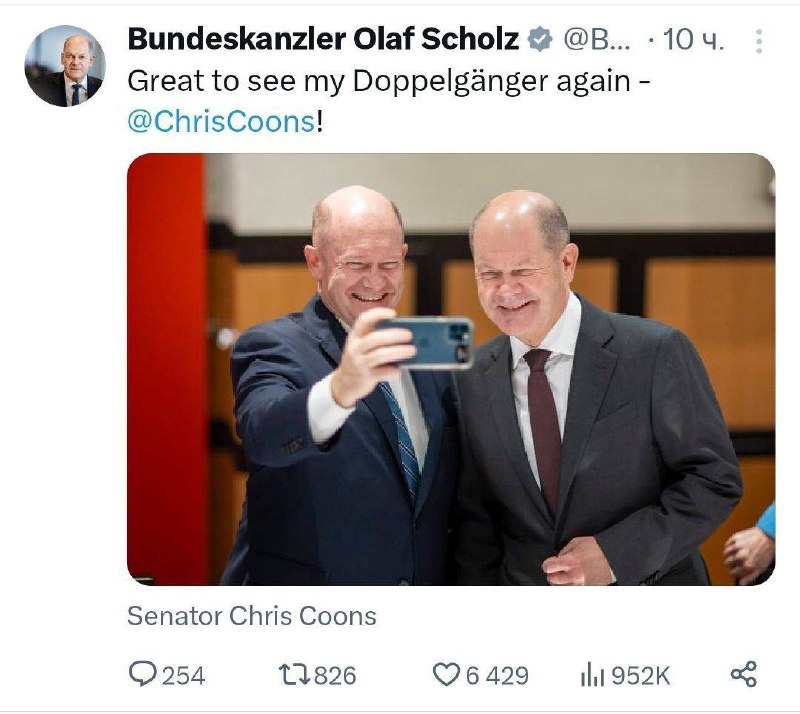Click the Senator Chris Coons caption

252,616
